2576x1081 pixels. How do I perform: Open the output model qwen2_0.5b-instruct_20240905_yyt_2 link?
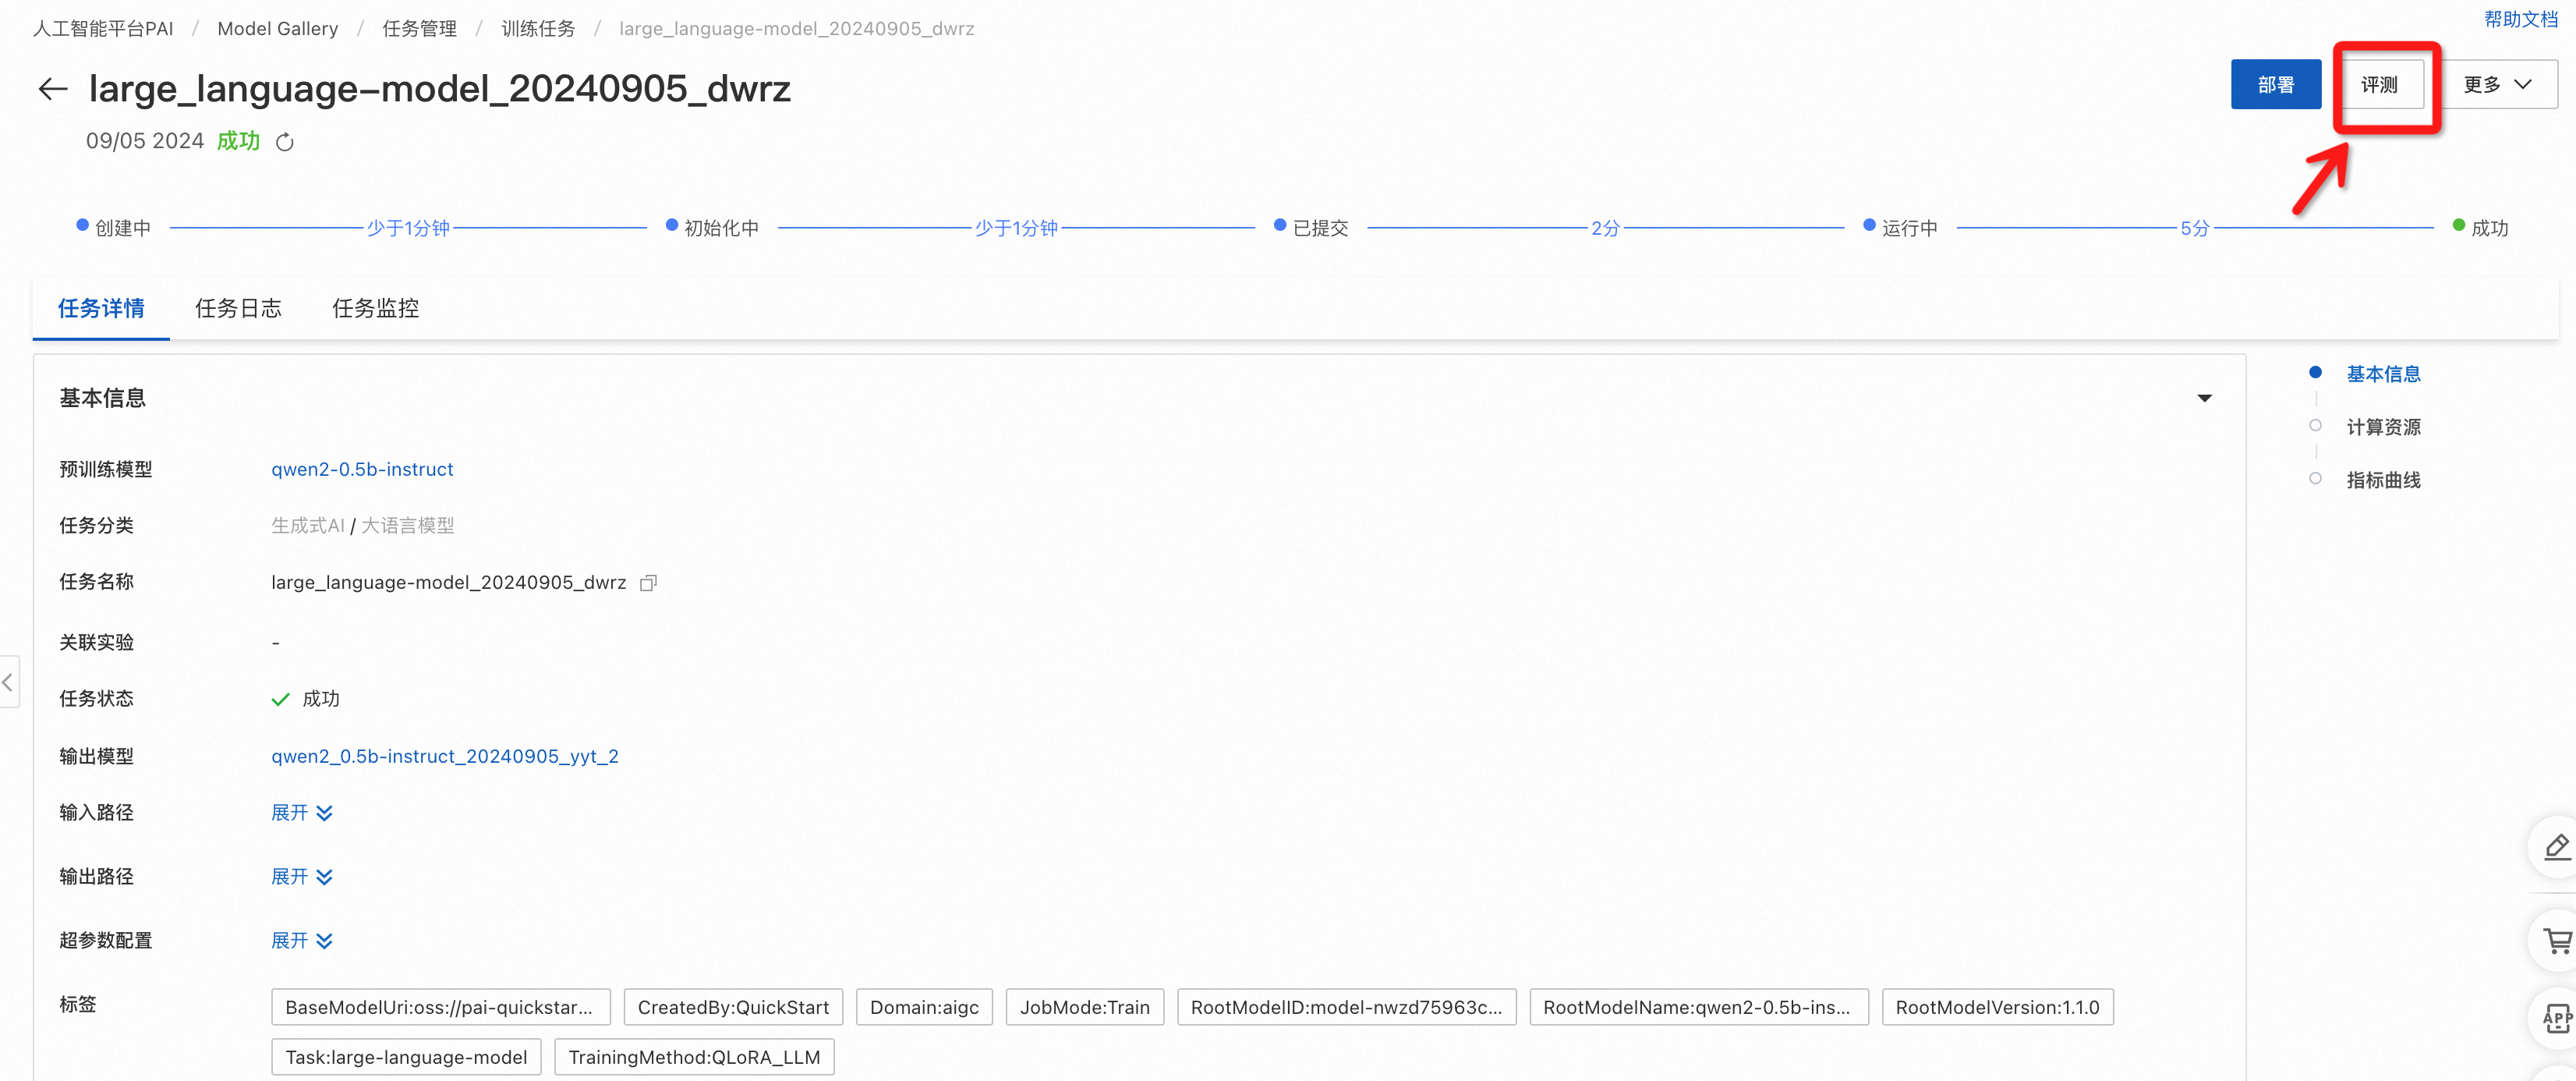pos(444,756)
